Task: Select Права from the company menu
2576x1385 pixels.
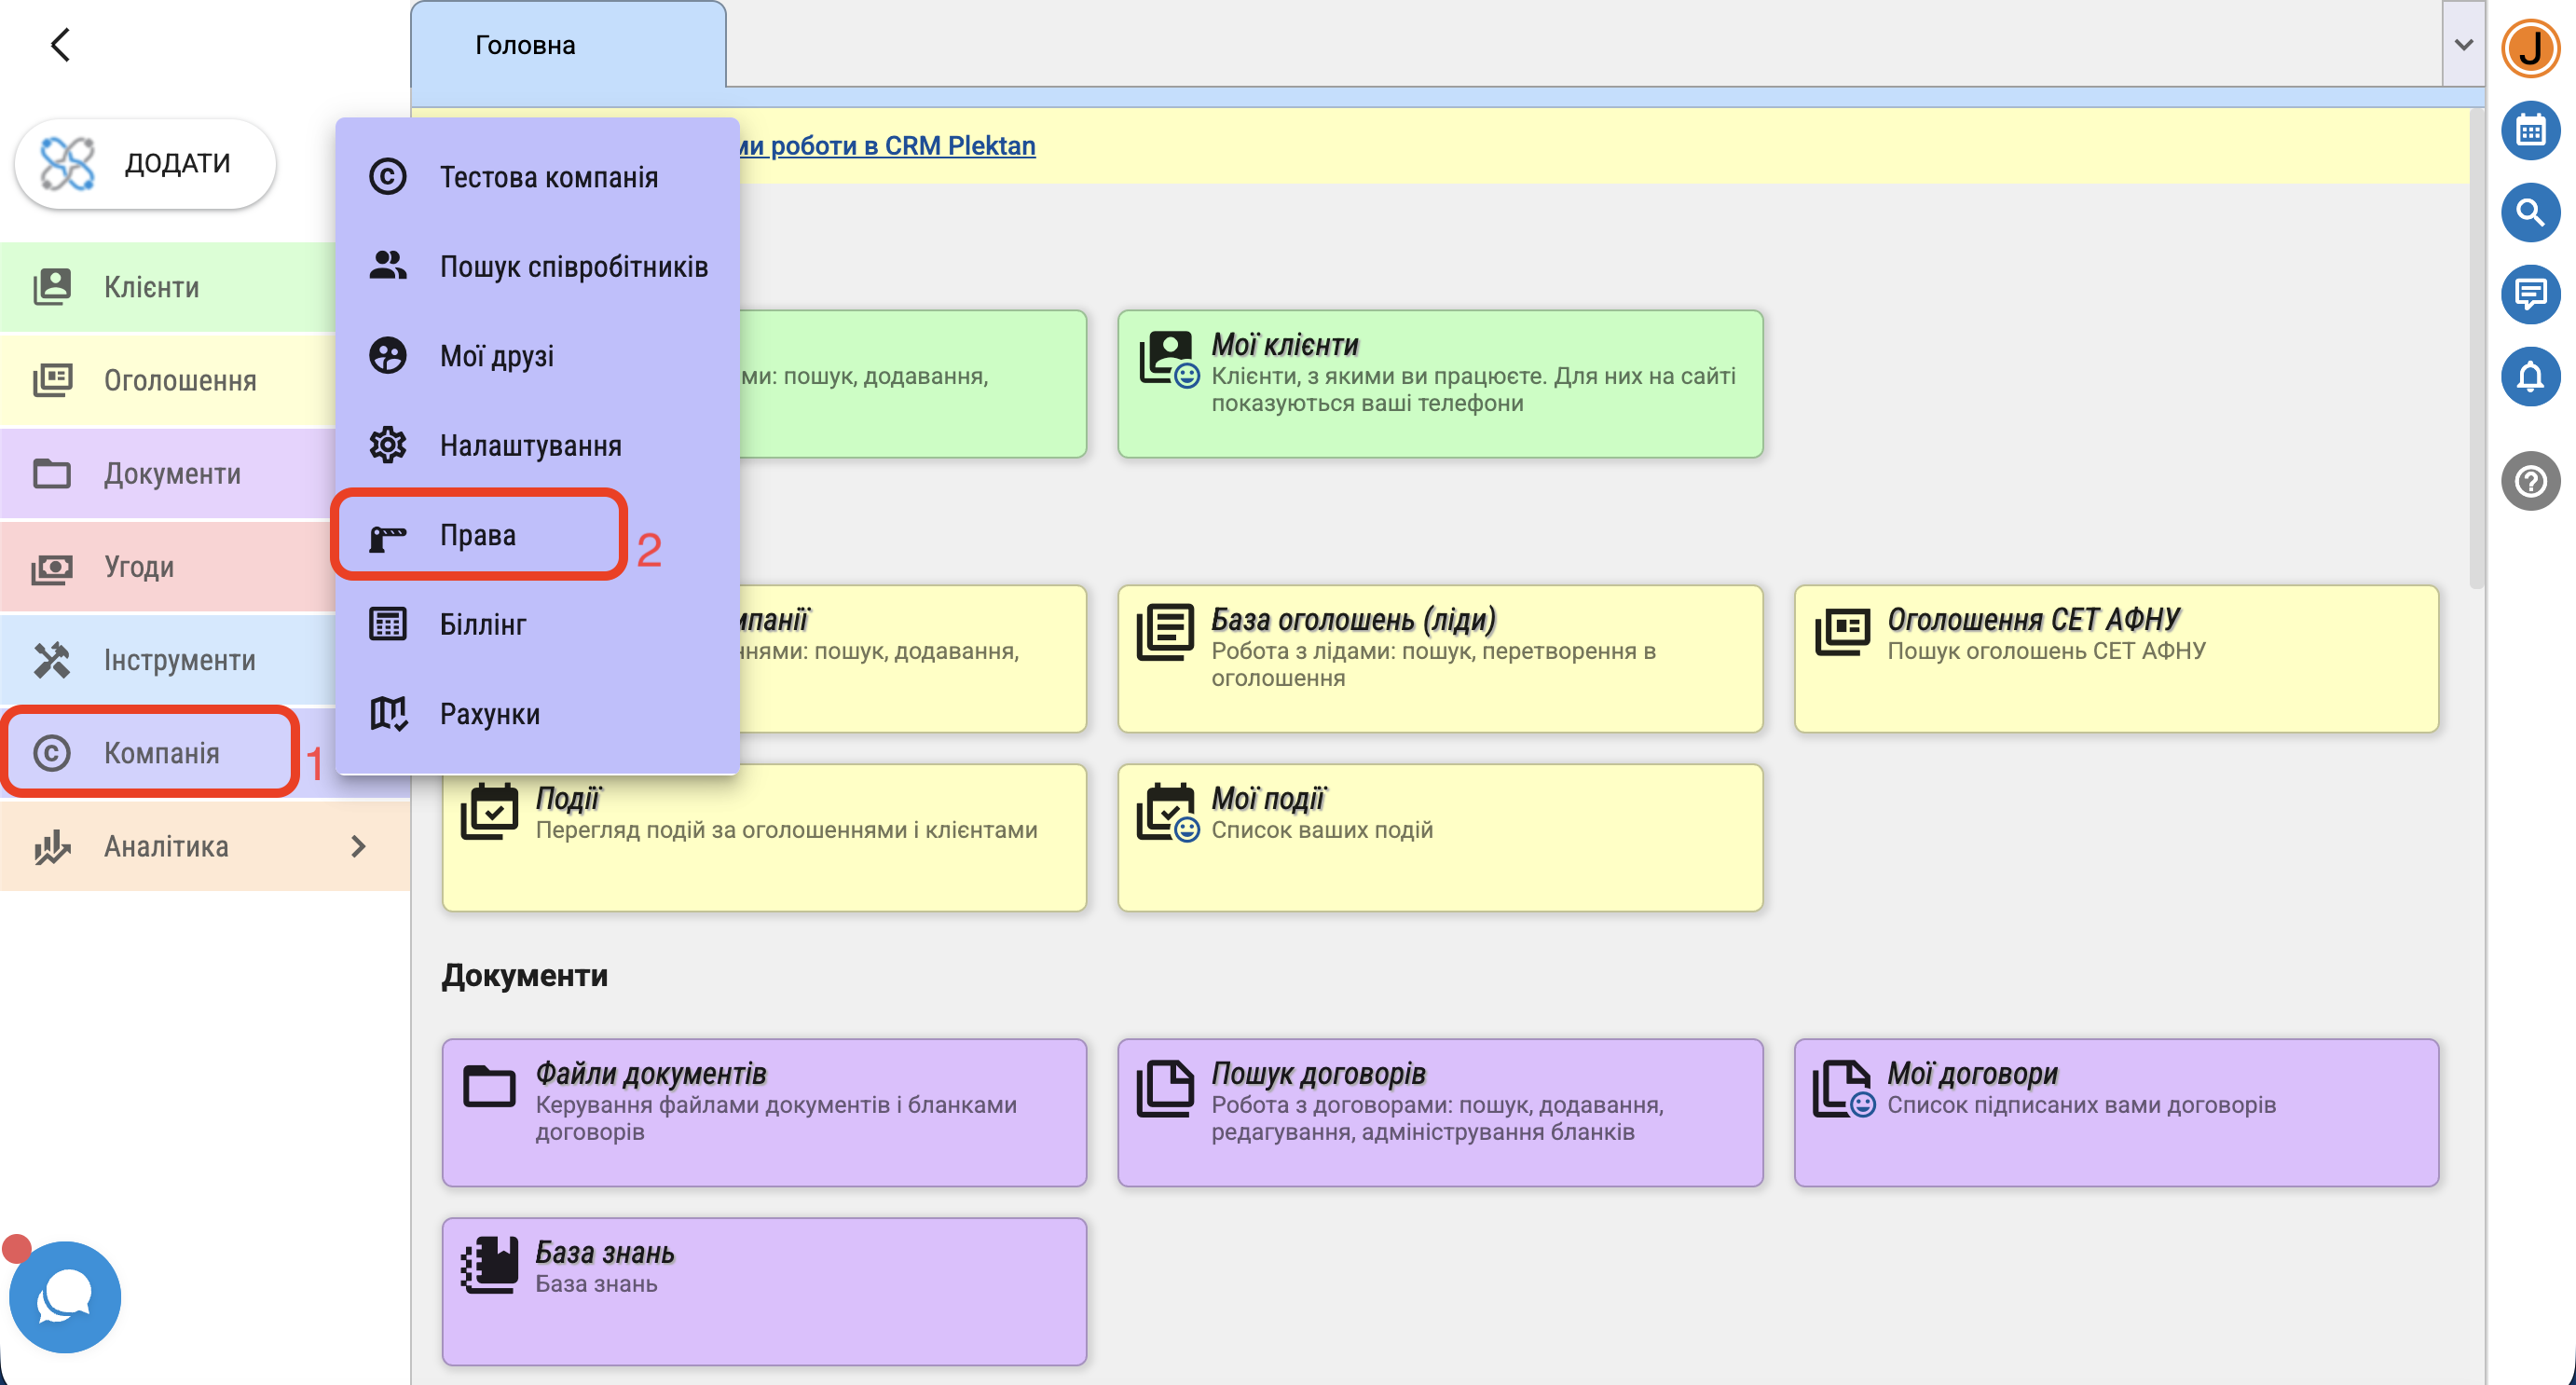Action: tap(478, 535)
